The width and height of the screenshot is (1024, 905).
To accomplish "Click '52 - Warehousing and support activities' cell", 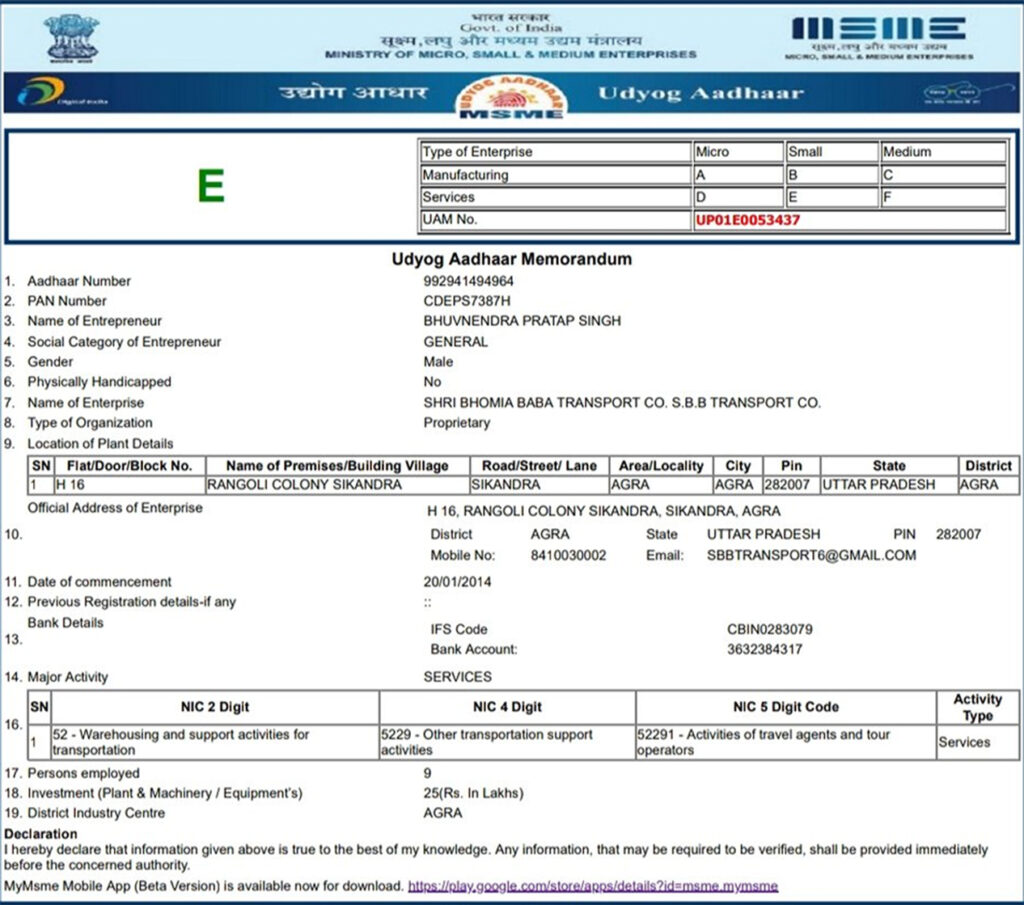I will coord(215,742).
